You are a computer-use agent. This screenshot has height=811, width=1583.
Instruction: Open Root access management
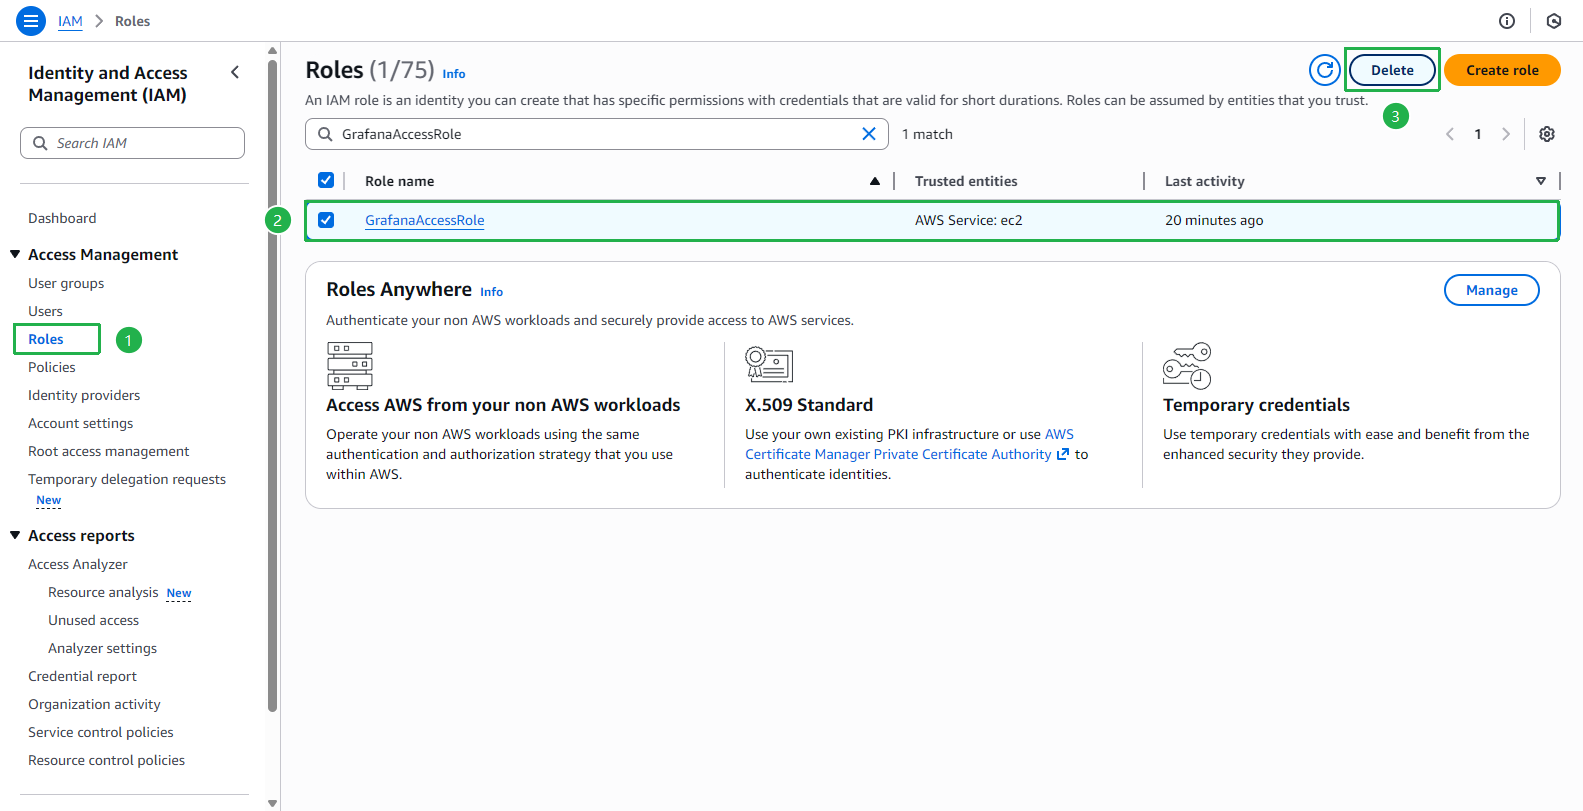click(x=108, y=451)
